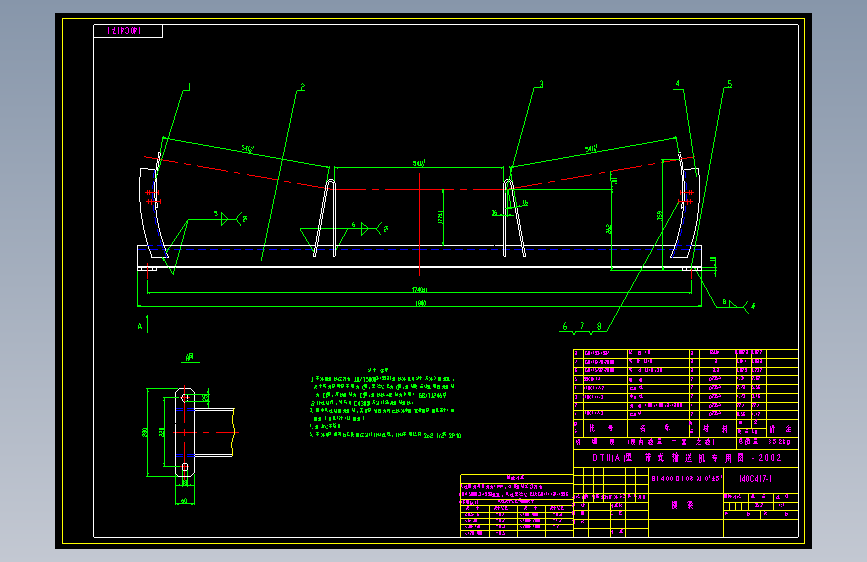Pick callout number 6 in grouped leader

[x=565, y=326]
